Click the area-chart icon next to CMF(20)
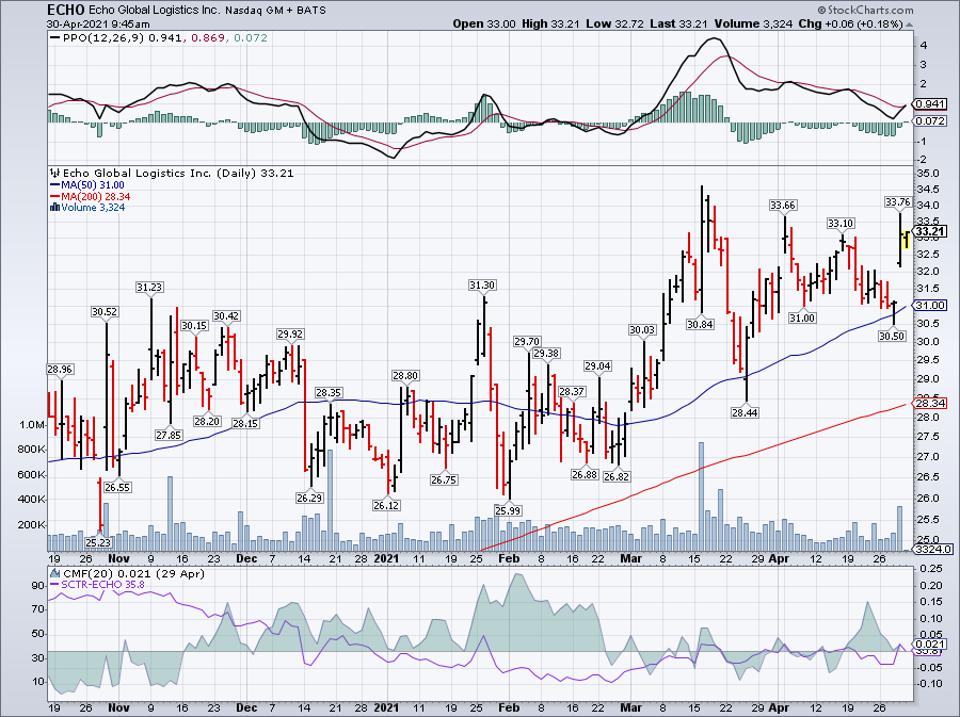The image size is (960, 717). tap(55, 574)
